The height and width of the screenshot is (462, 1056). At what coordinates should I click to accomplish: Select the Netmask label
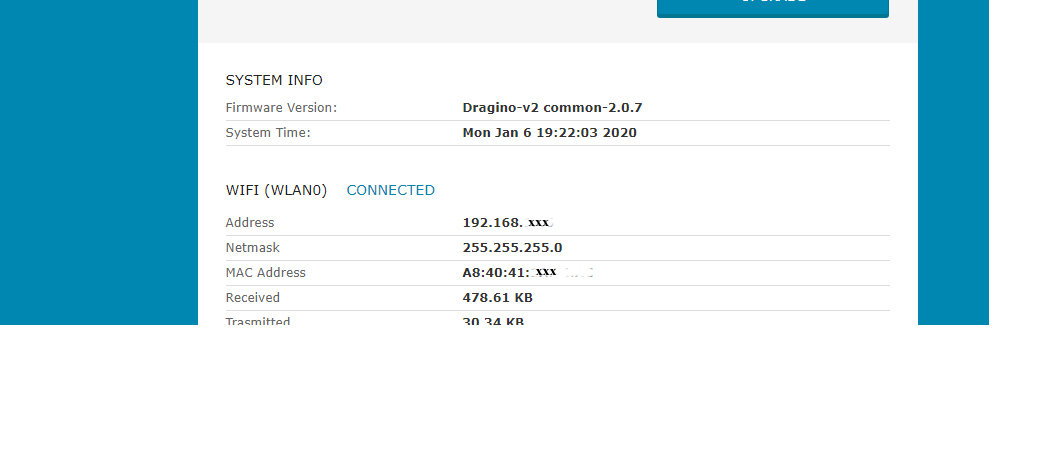[x=253, y=247]
